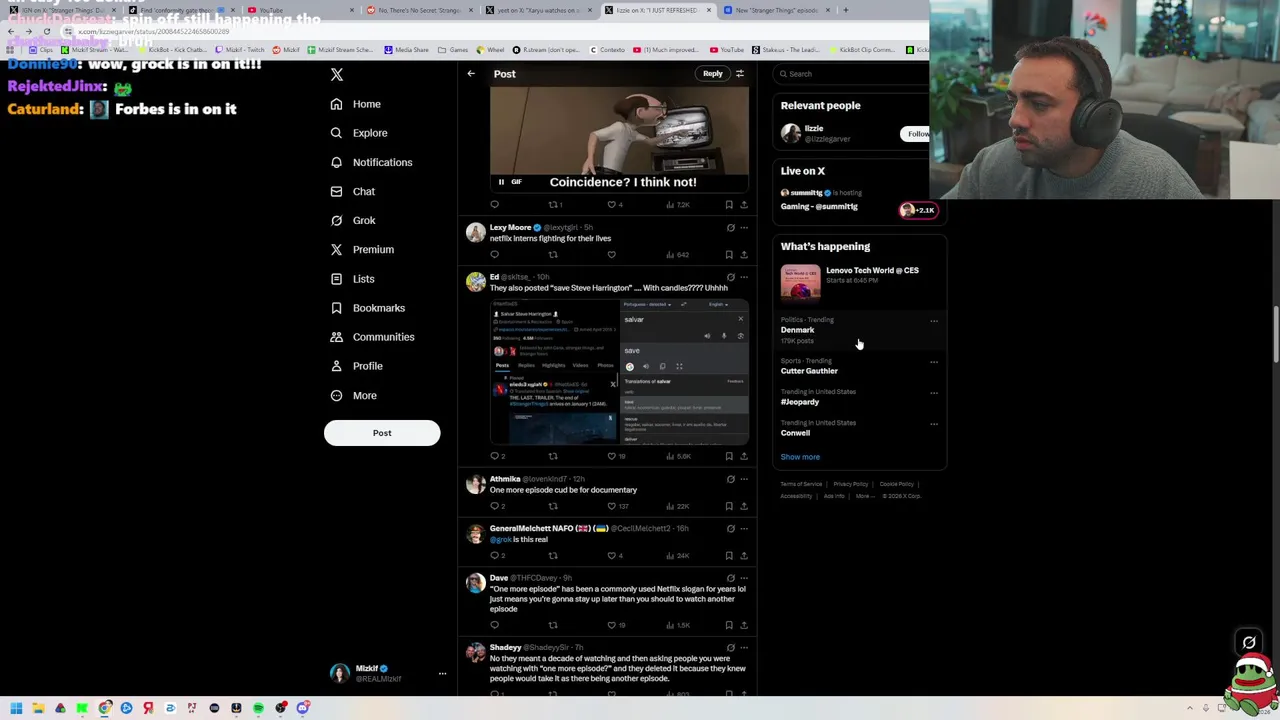Screen dimensions: 1280x720
Task: Open more options on Athmika's reply
Action: coord(744,479)
